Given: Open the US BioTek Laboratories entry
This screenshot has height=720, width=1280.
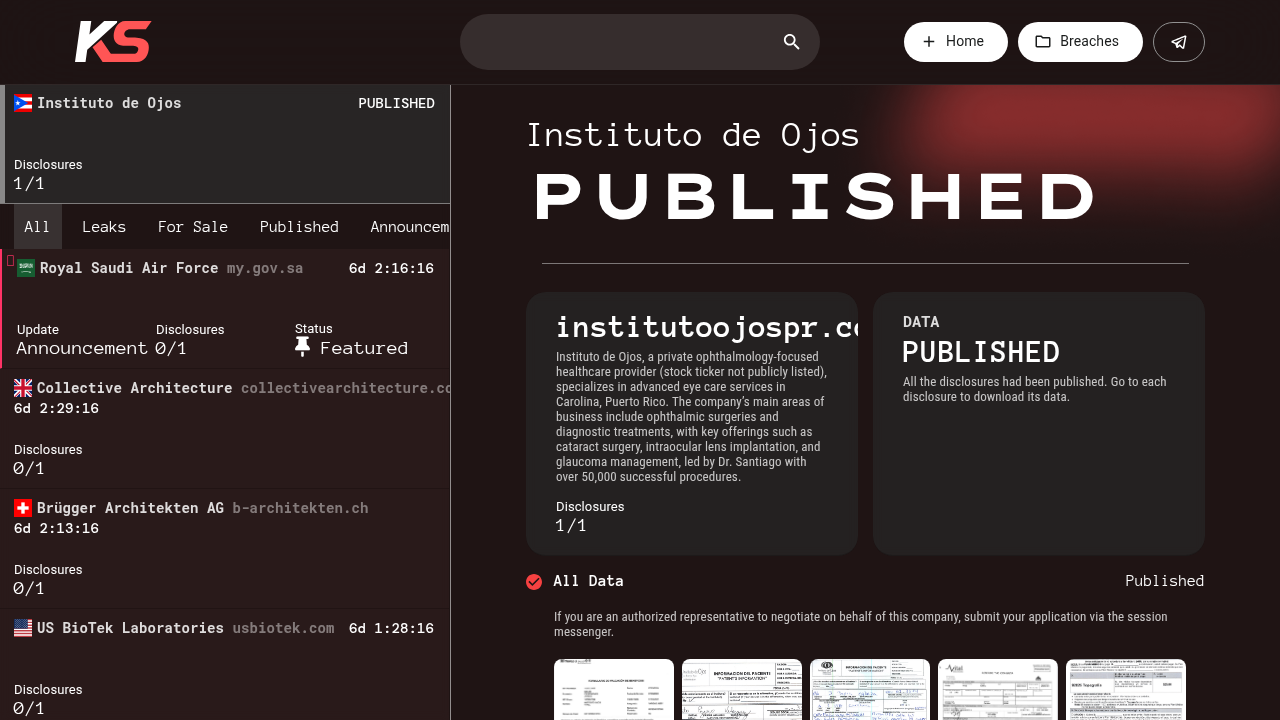Looking at the screenshot, I should pos(225,665).
